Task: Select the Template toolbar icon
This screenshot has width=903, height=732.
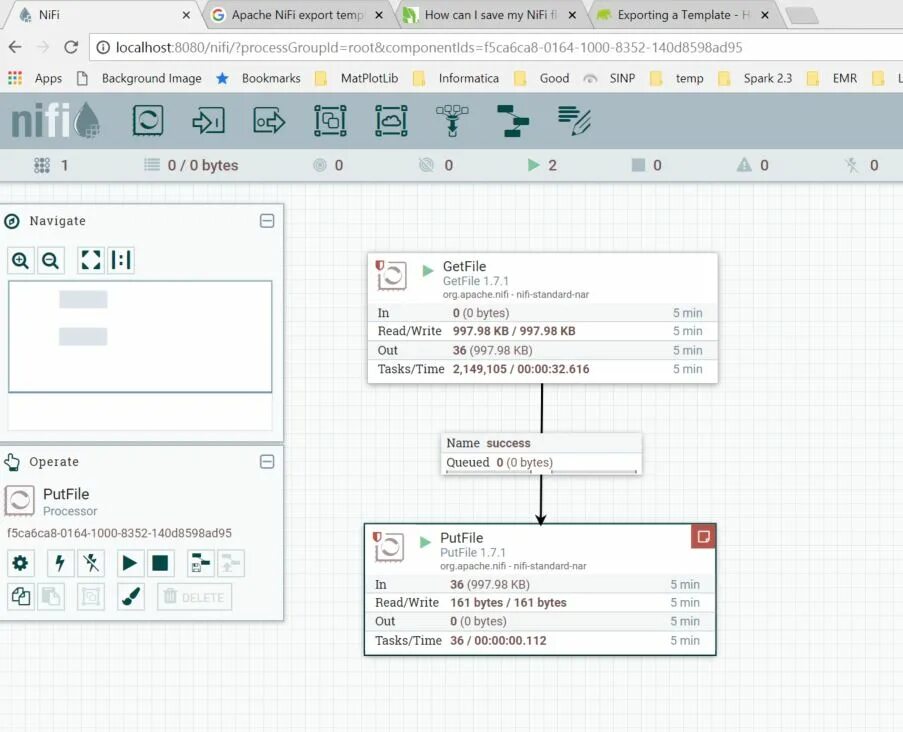Action: click(513, 120)
